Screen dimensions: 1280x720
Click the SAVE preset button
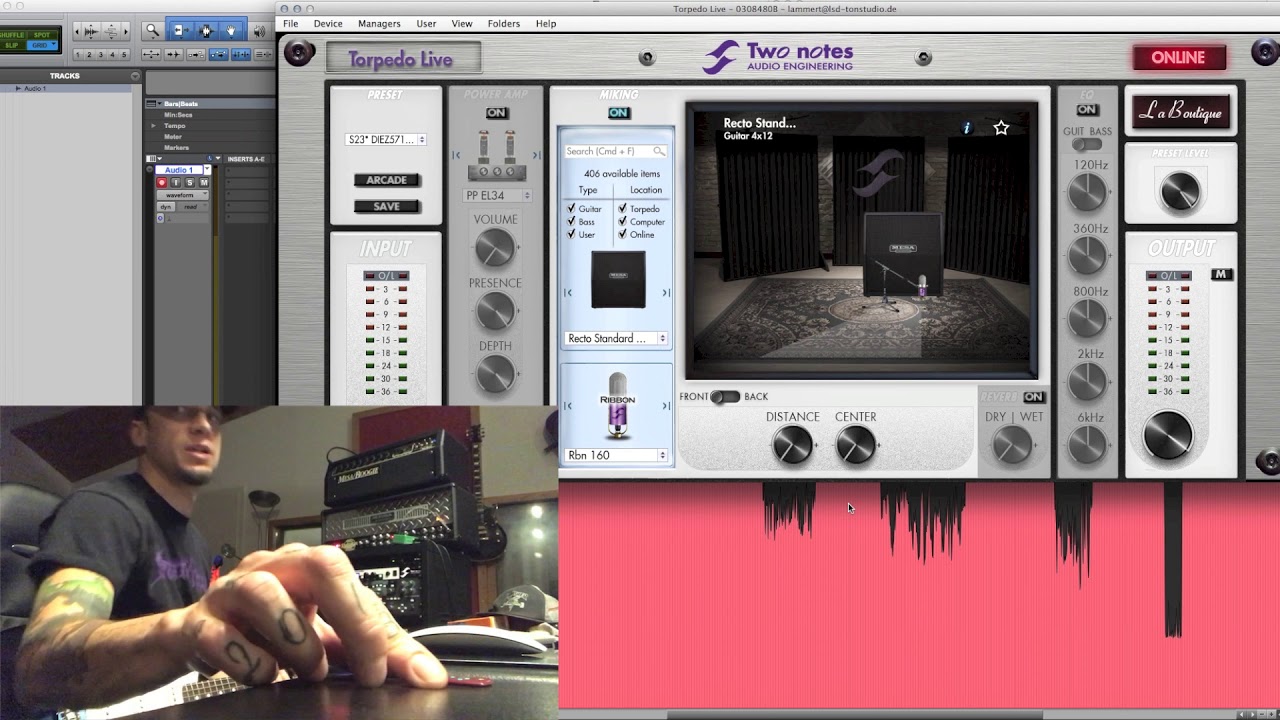point(386,206)
